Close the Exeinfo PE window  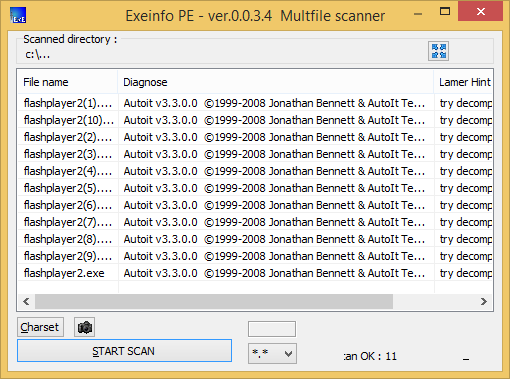coord(480,12)
